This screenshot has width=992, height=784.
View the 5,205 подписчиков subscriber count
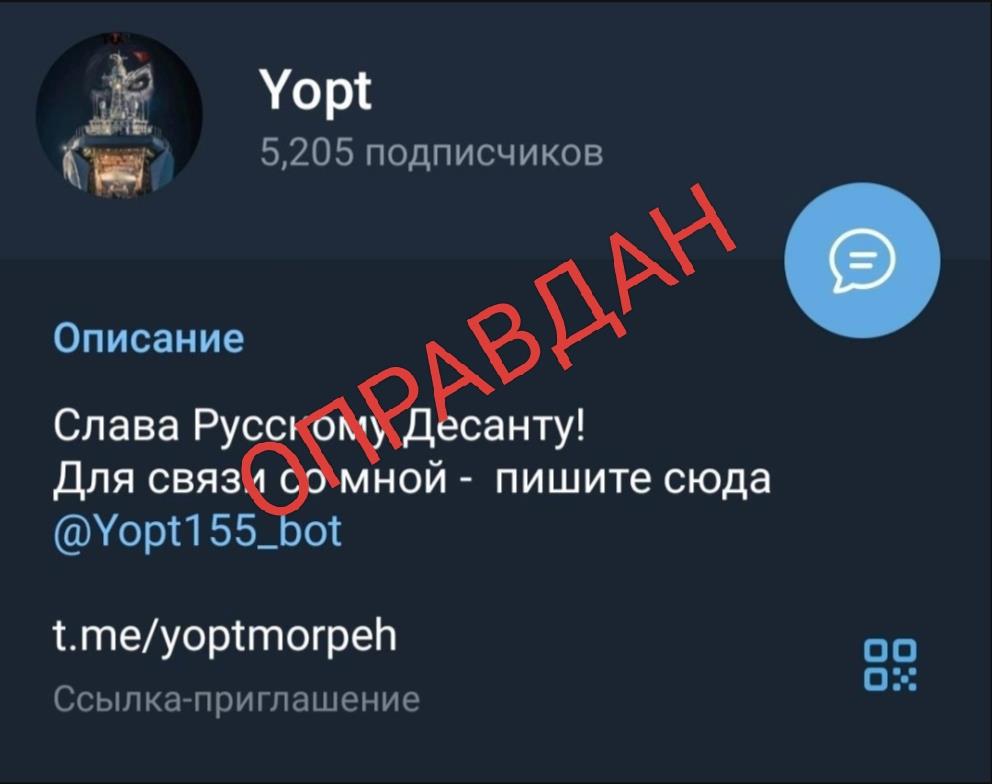431,153
